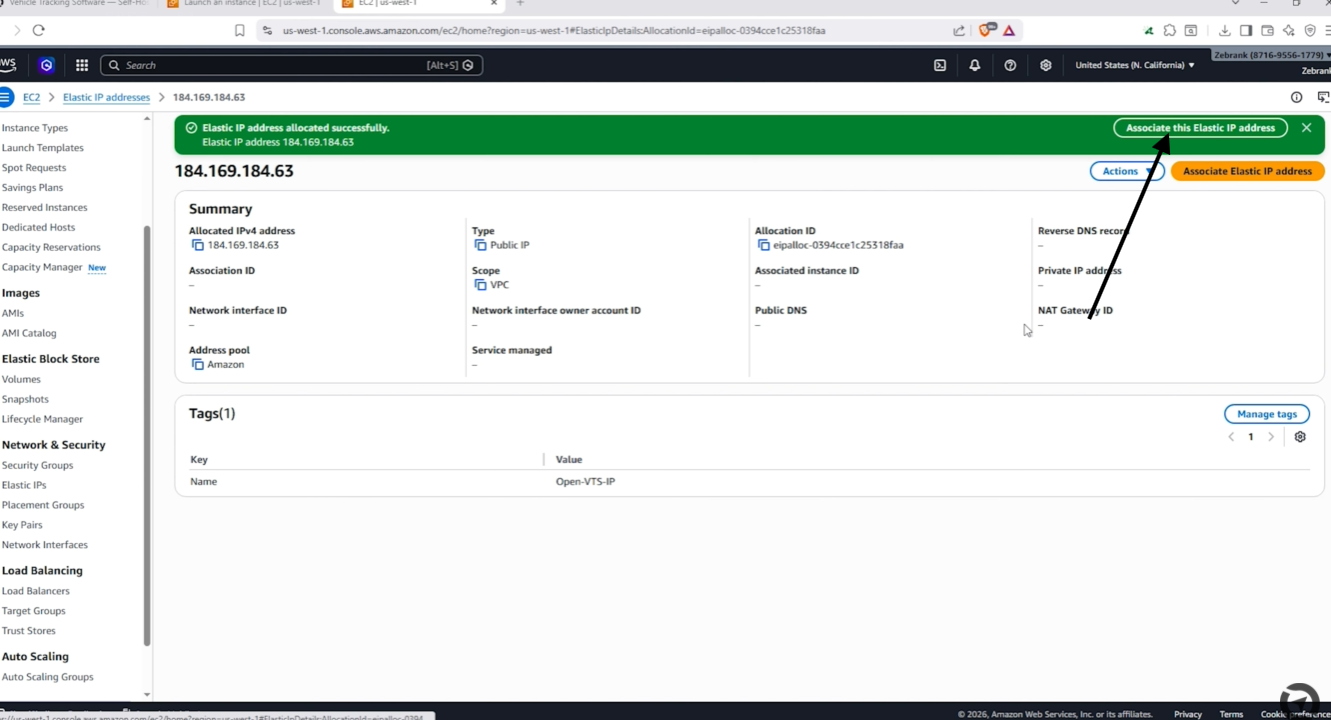Click the Privacy footer link
The height and width of the screenshot is (720, 1331).
click(x=1188, y=714)
